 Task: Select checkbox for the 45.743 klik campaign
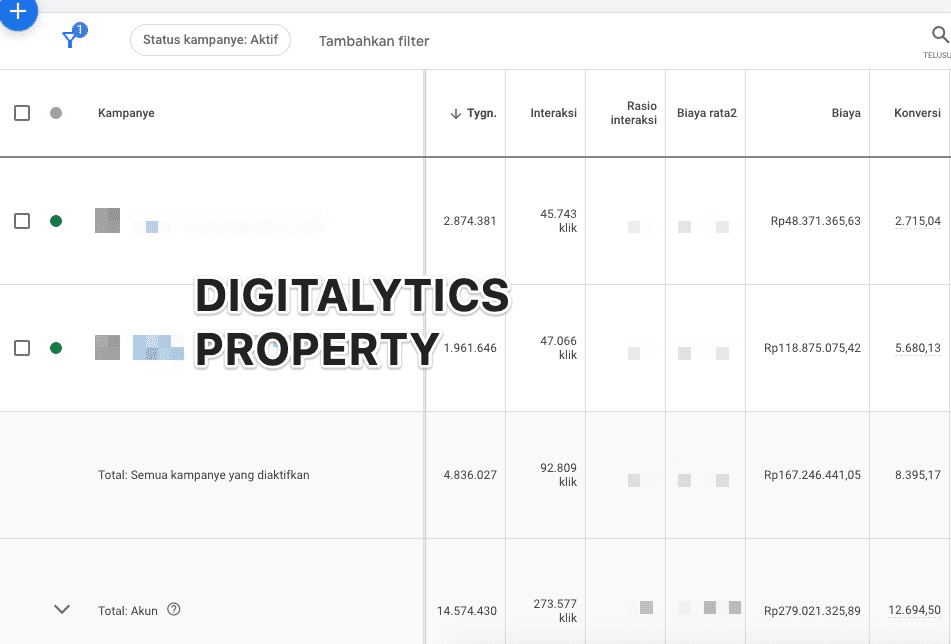click(22, 221)
